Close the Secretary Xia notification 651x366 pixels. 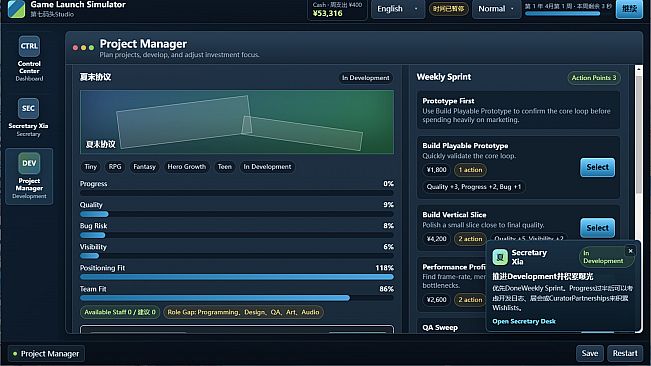(630, 251)
